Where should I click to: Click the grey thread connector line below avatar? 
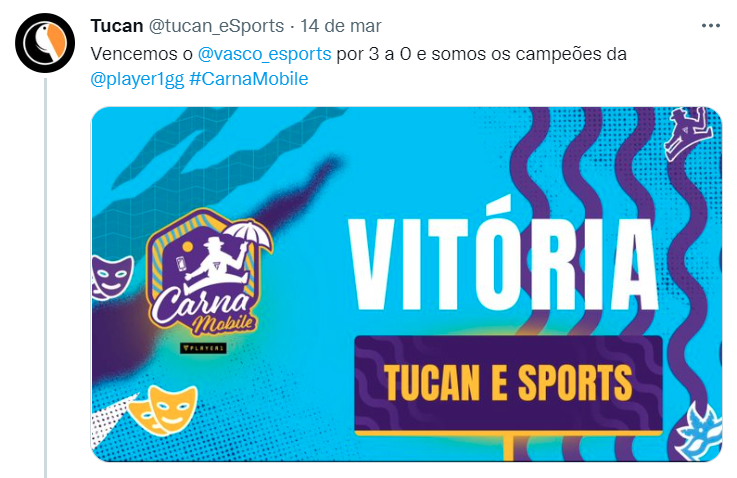click(46, 278)
